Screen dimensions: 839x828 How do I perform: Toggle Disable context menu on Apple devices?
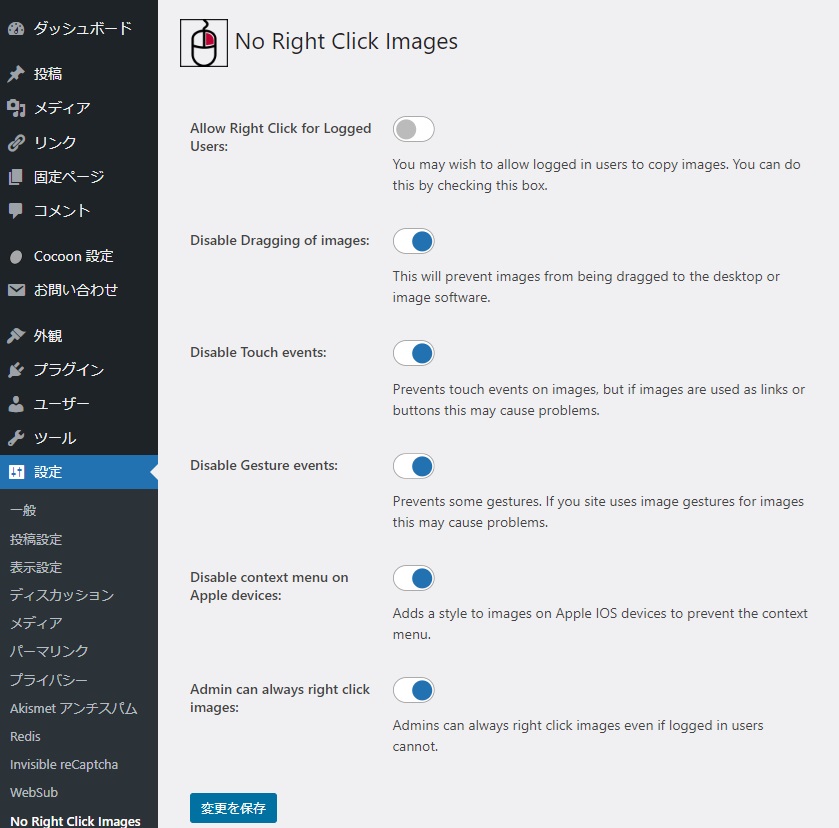click(413, 578)
